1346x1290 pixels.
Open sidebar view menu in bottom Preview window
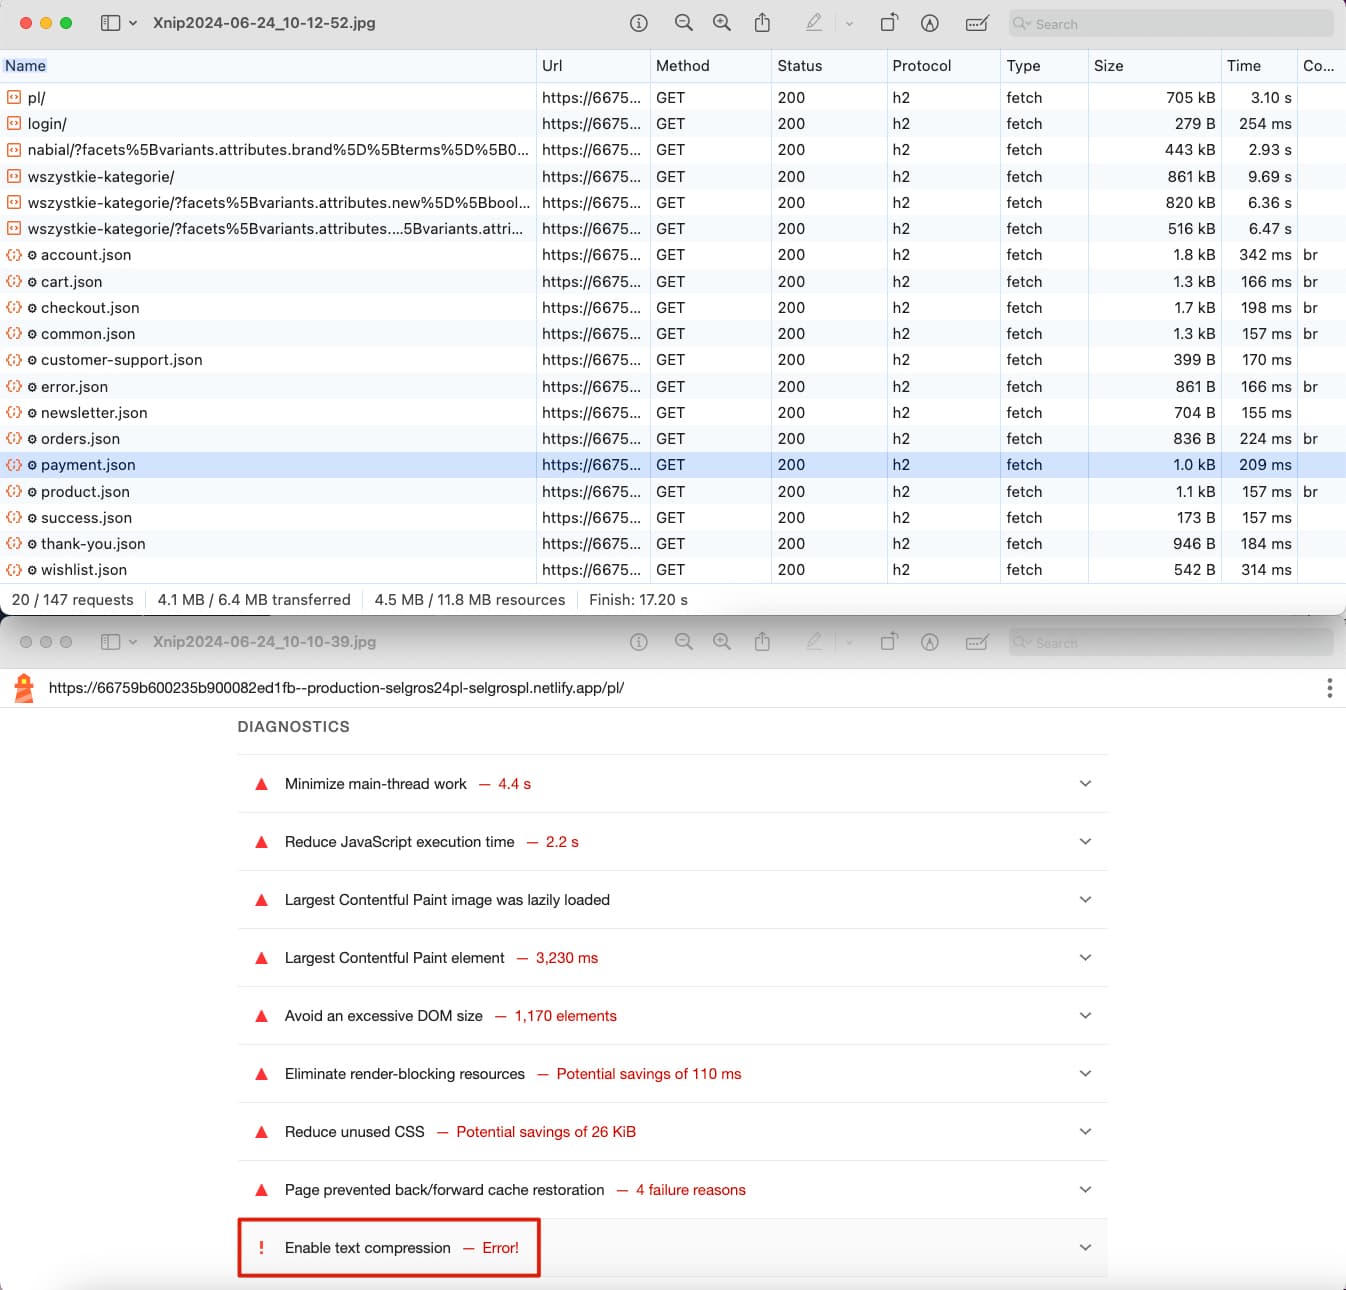point(110,642)
